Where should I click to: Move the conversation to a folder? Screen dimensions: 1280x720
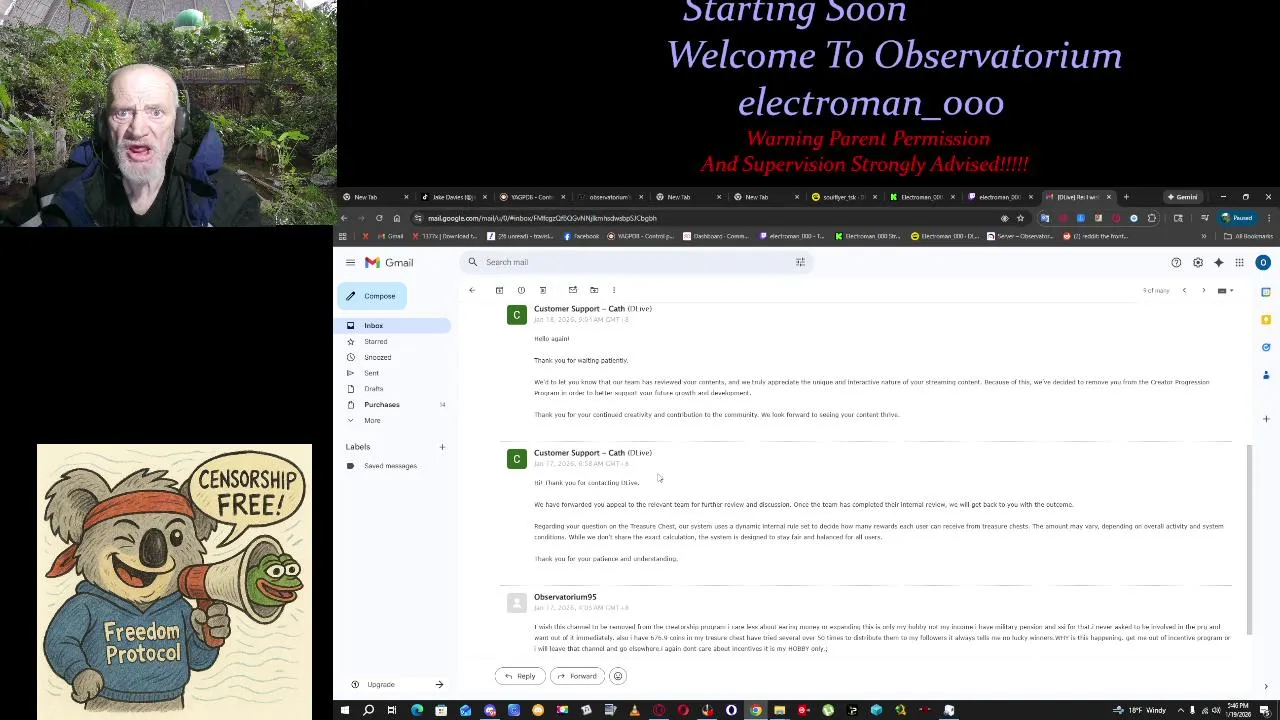pyautogui.click(x=594, y=290)
